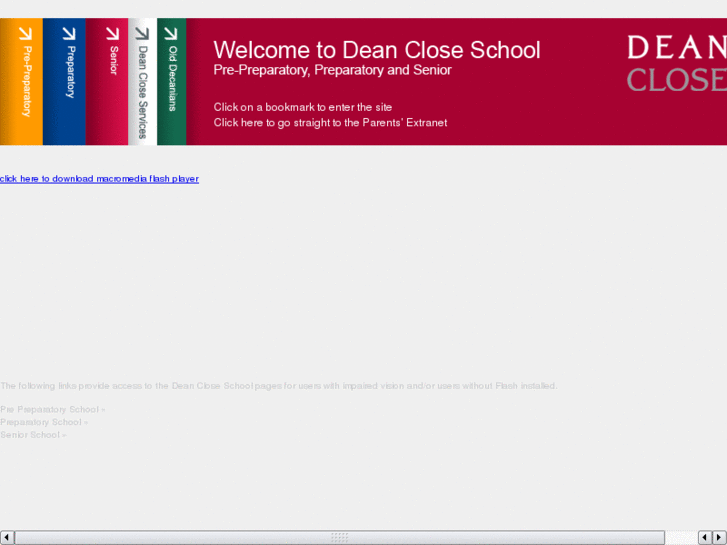Open the Preparatory School text link
This screenshot has width=727, height=545.
[x=44, y=422]
